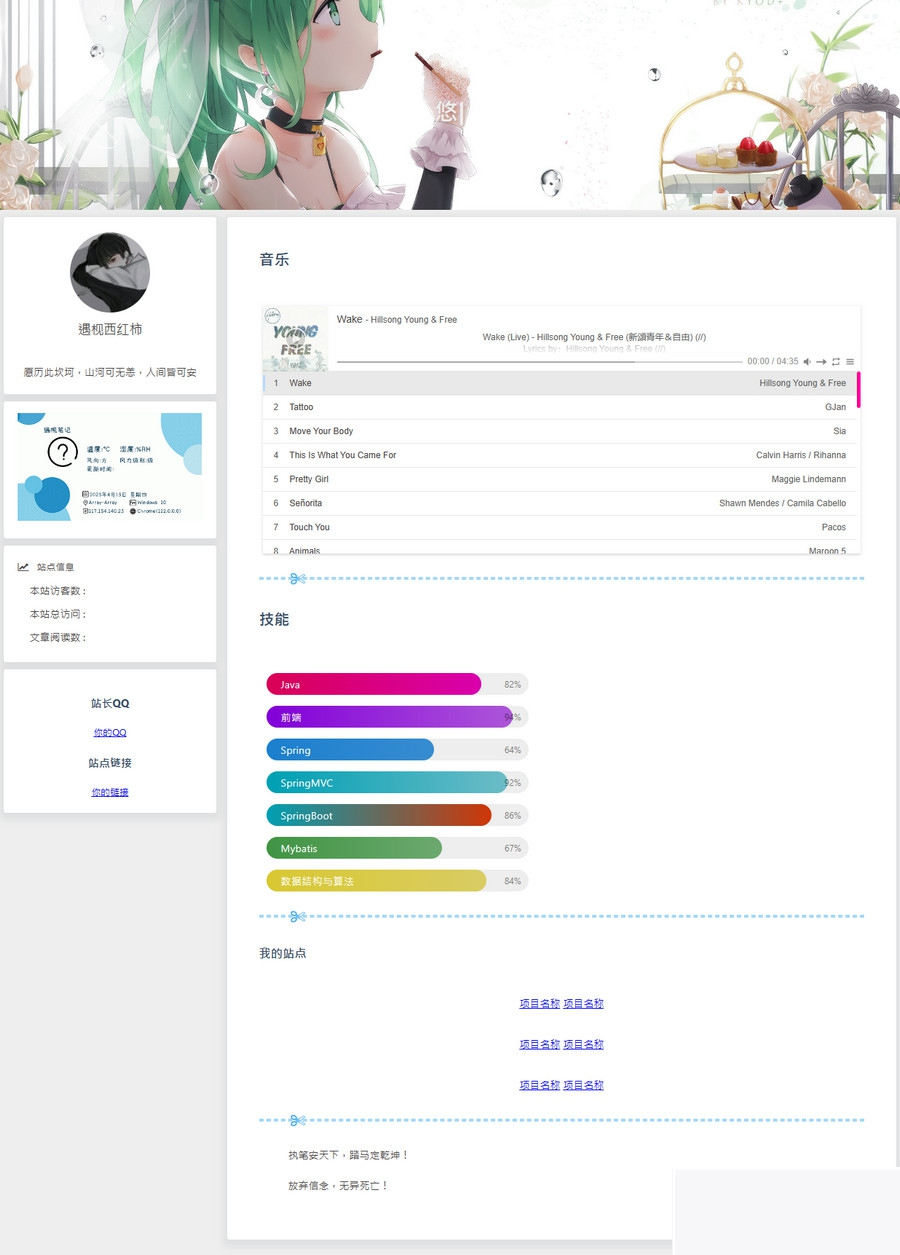Click the 遇机西红柿 avatar image
This screenshot has height=1255, width=900.
pyautogui.click(x=110, y=272)
